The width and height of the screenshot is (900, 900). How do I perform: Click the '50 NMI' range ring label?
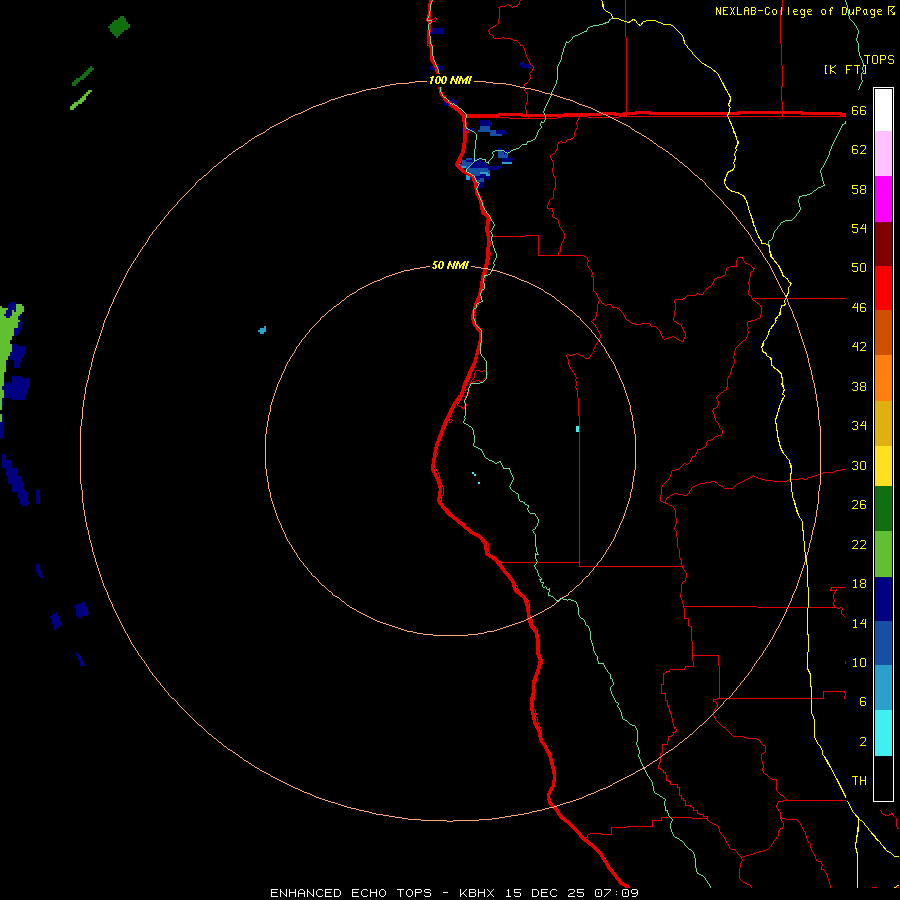[450, 265]
